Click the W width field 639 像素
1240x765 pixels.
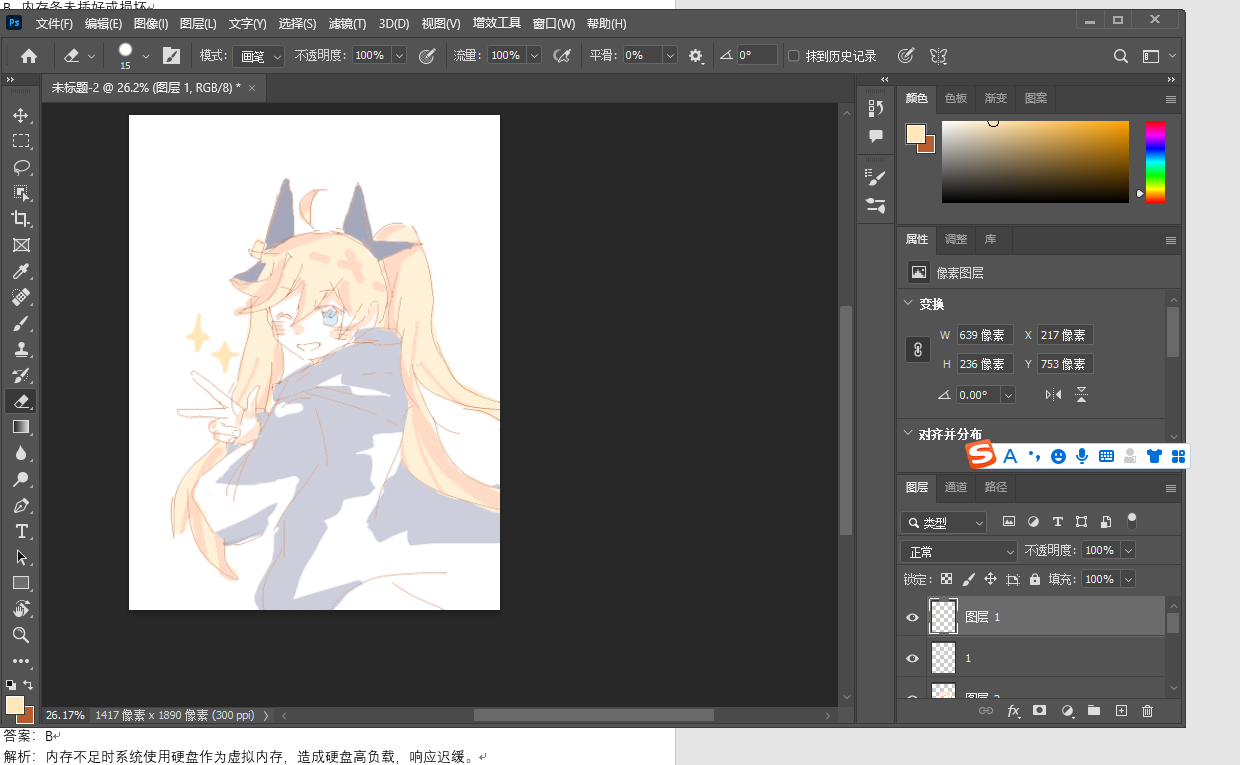[x=985, y=336]
